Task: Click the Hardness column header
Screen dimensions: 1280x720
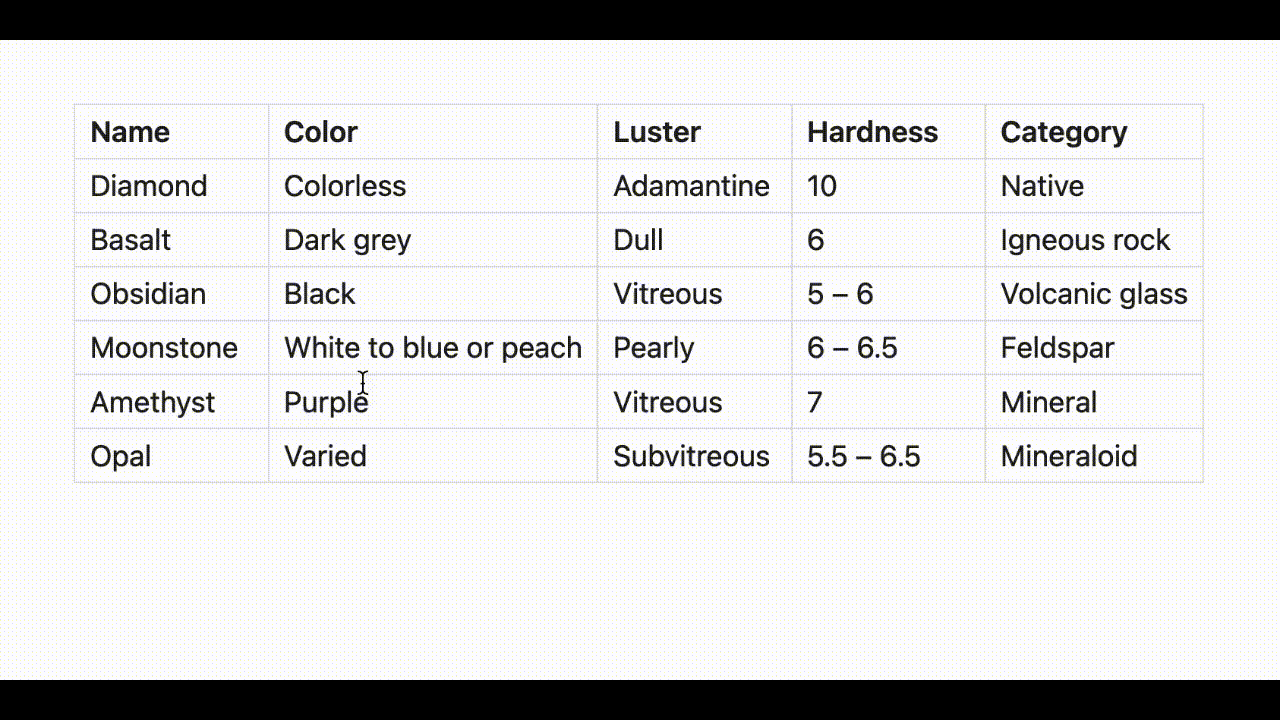Action: [872, 132]
